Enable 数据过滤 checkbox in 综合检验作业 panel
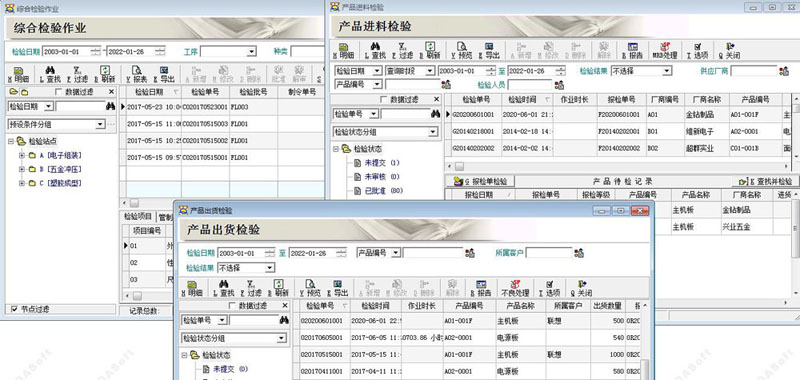The height and width of the screenshot is (380, 800). (59, 92)
